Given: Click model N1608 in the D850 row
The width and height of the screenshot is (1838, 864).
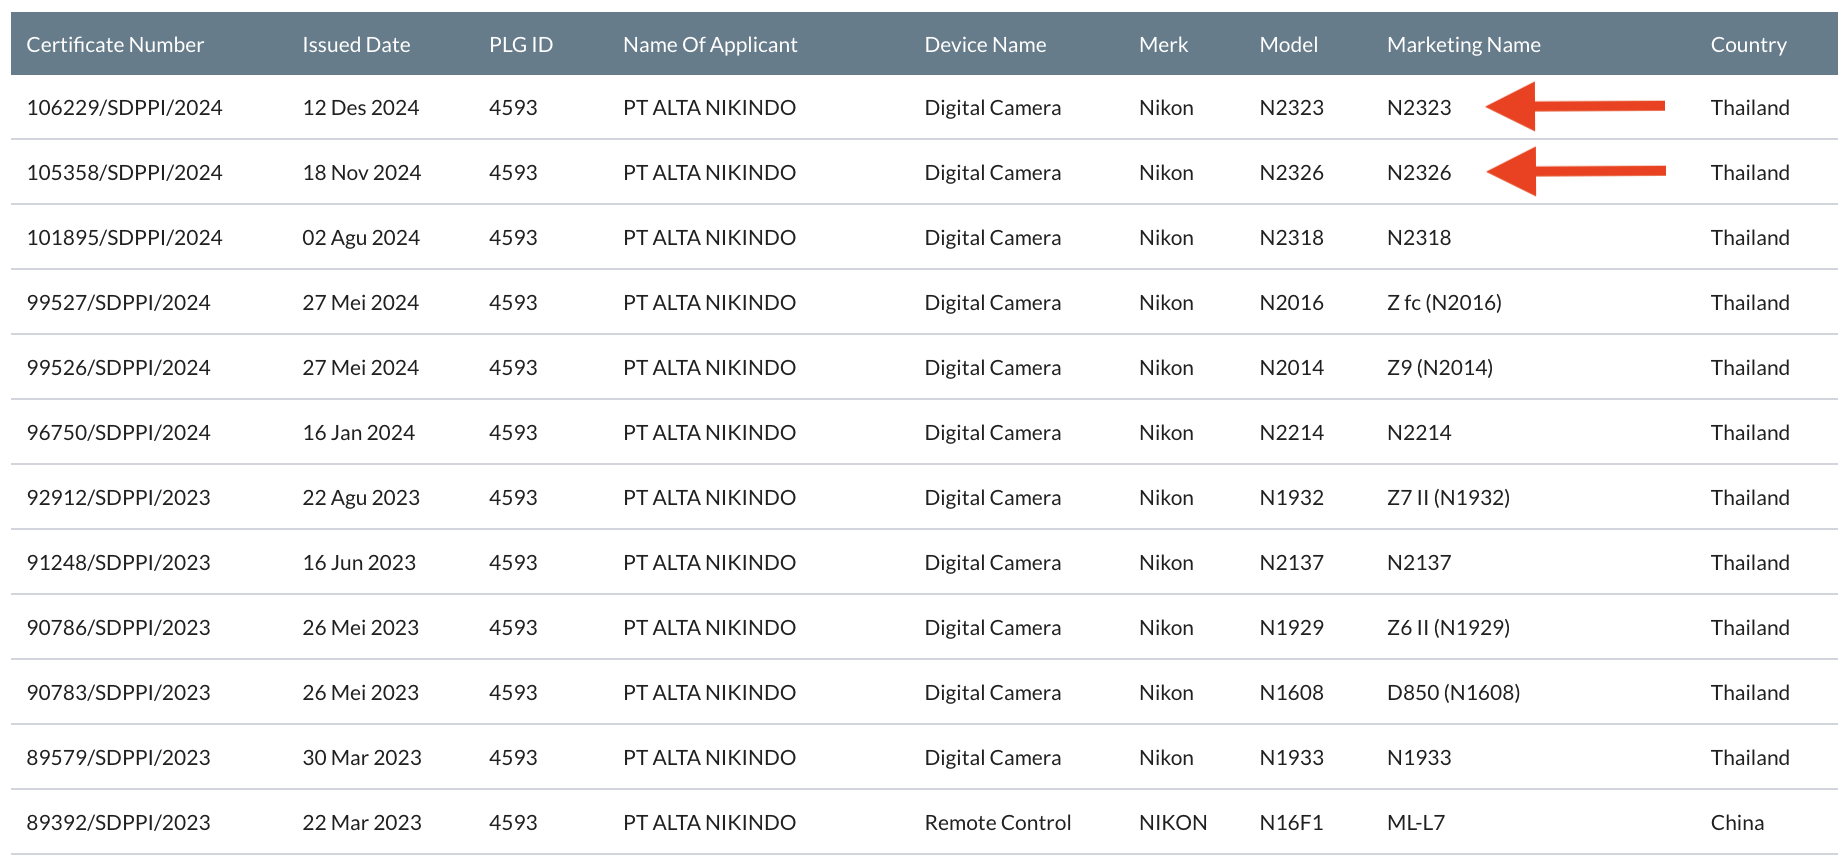Looking at the screenshot, I should [x=1291, y=693].
